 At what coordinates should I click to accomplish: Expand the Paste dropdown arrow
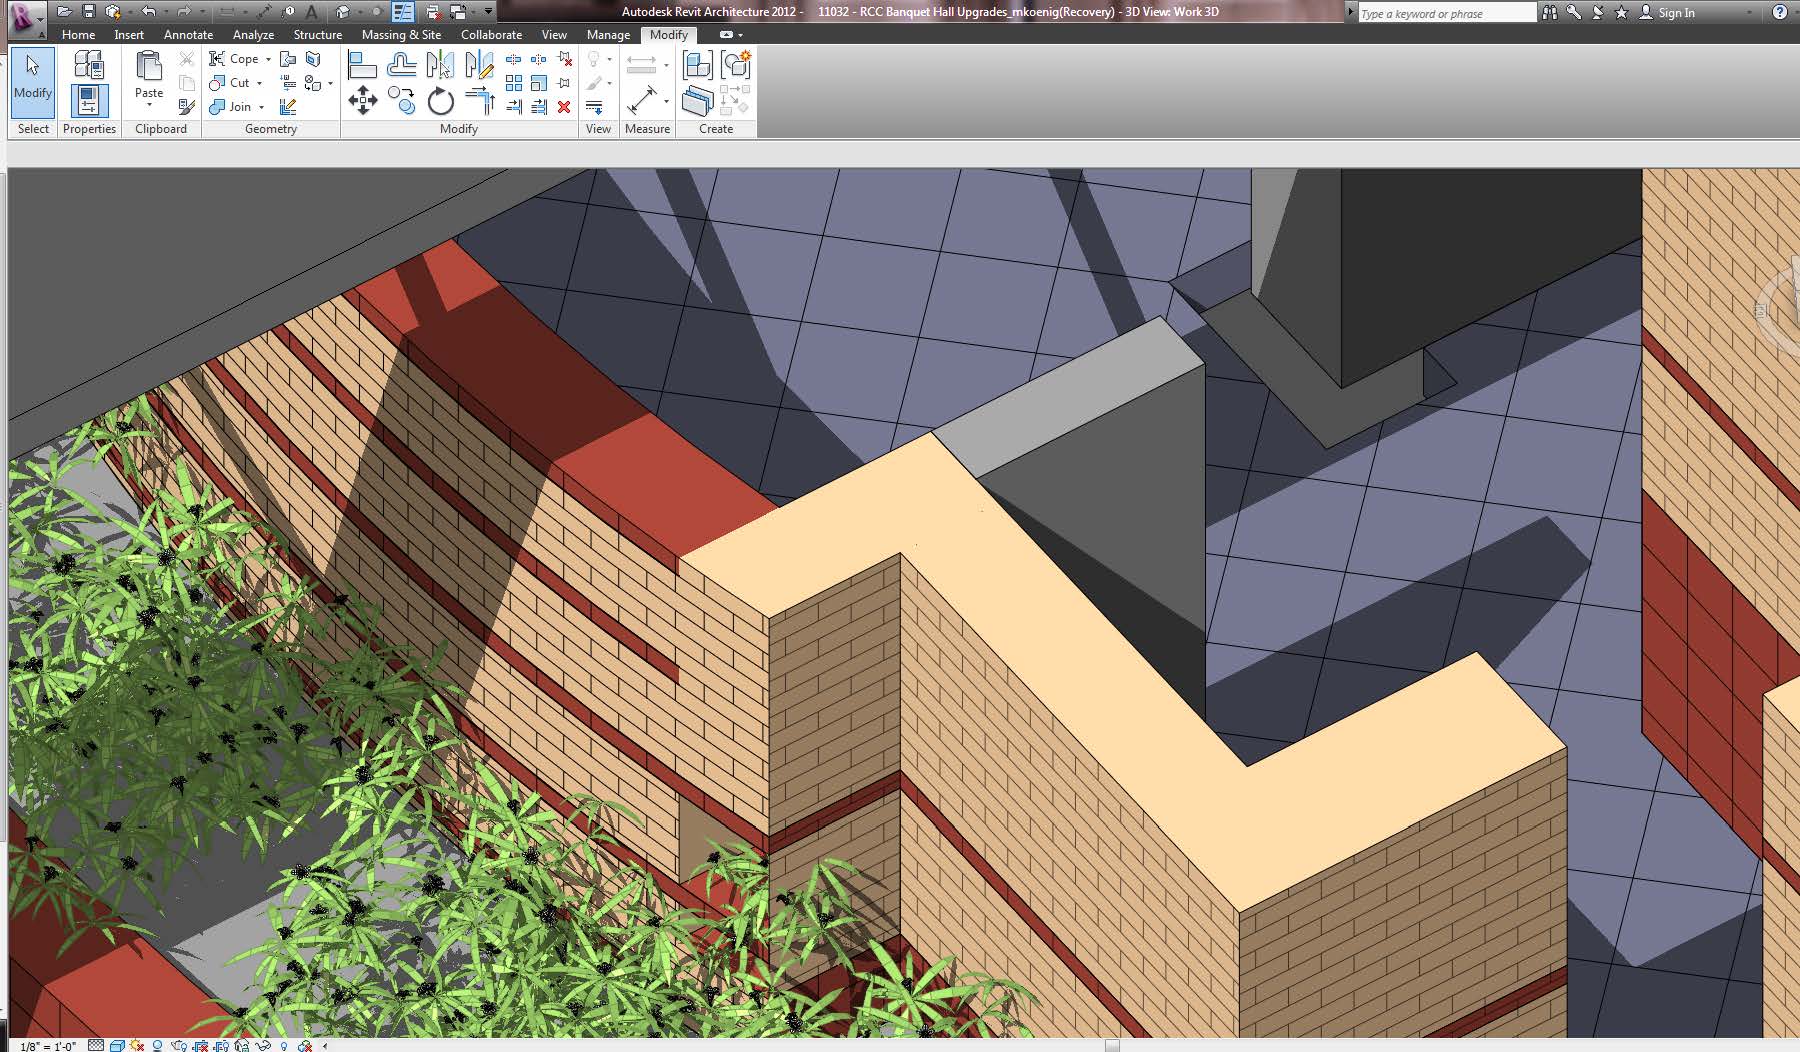coord(149,105)
